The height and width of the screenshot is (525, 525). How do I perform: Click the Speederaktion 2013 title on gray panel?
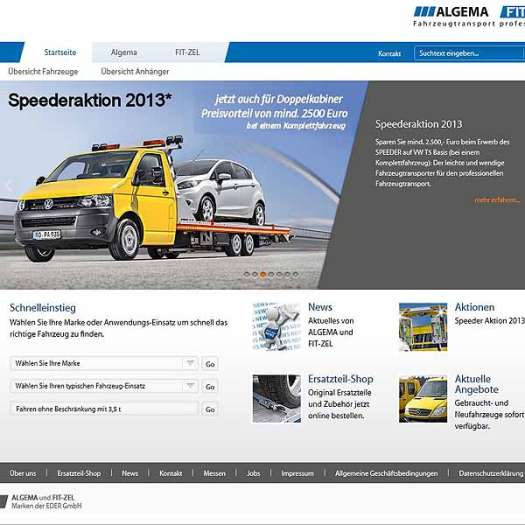point(419,124)
